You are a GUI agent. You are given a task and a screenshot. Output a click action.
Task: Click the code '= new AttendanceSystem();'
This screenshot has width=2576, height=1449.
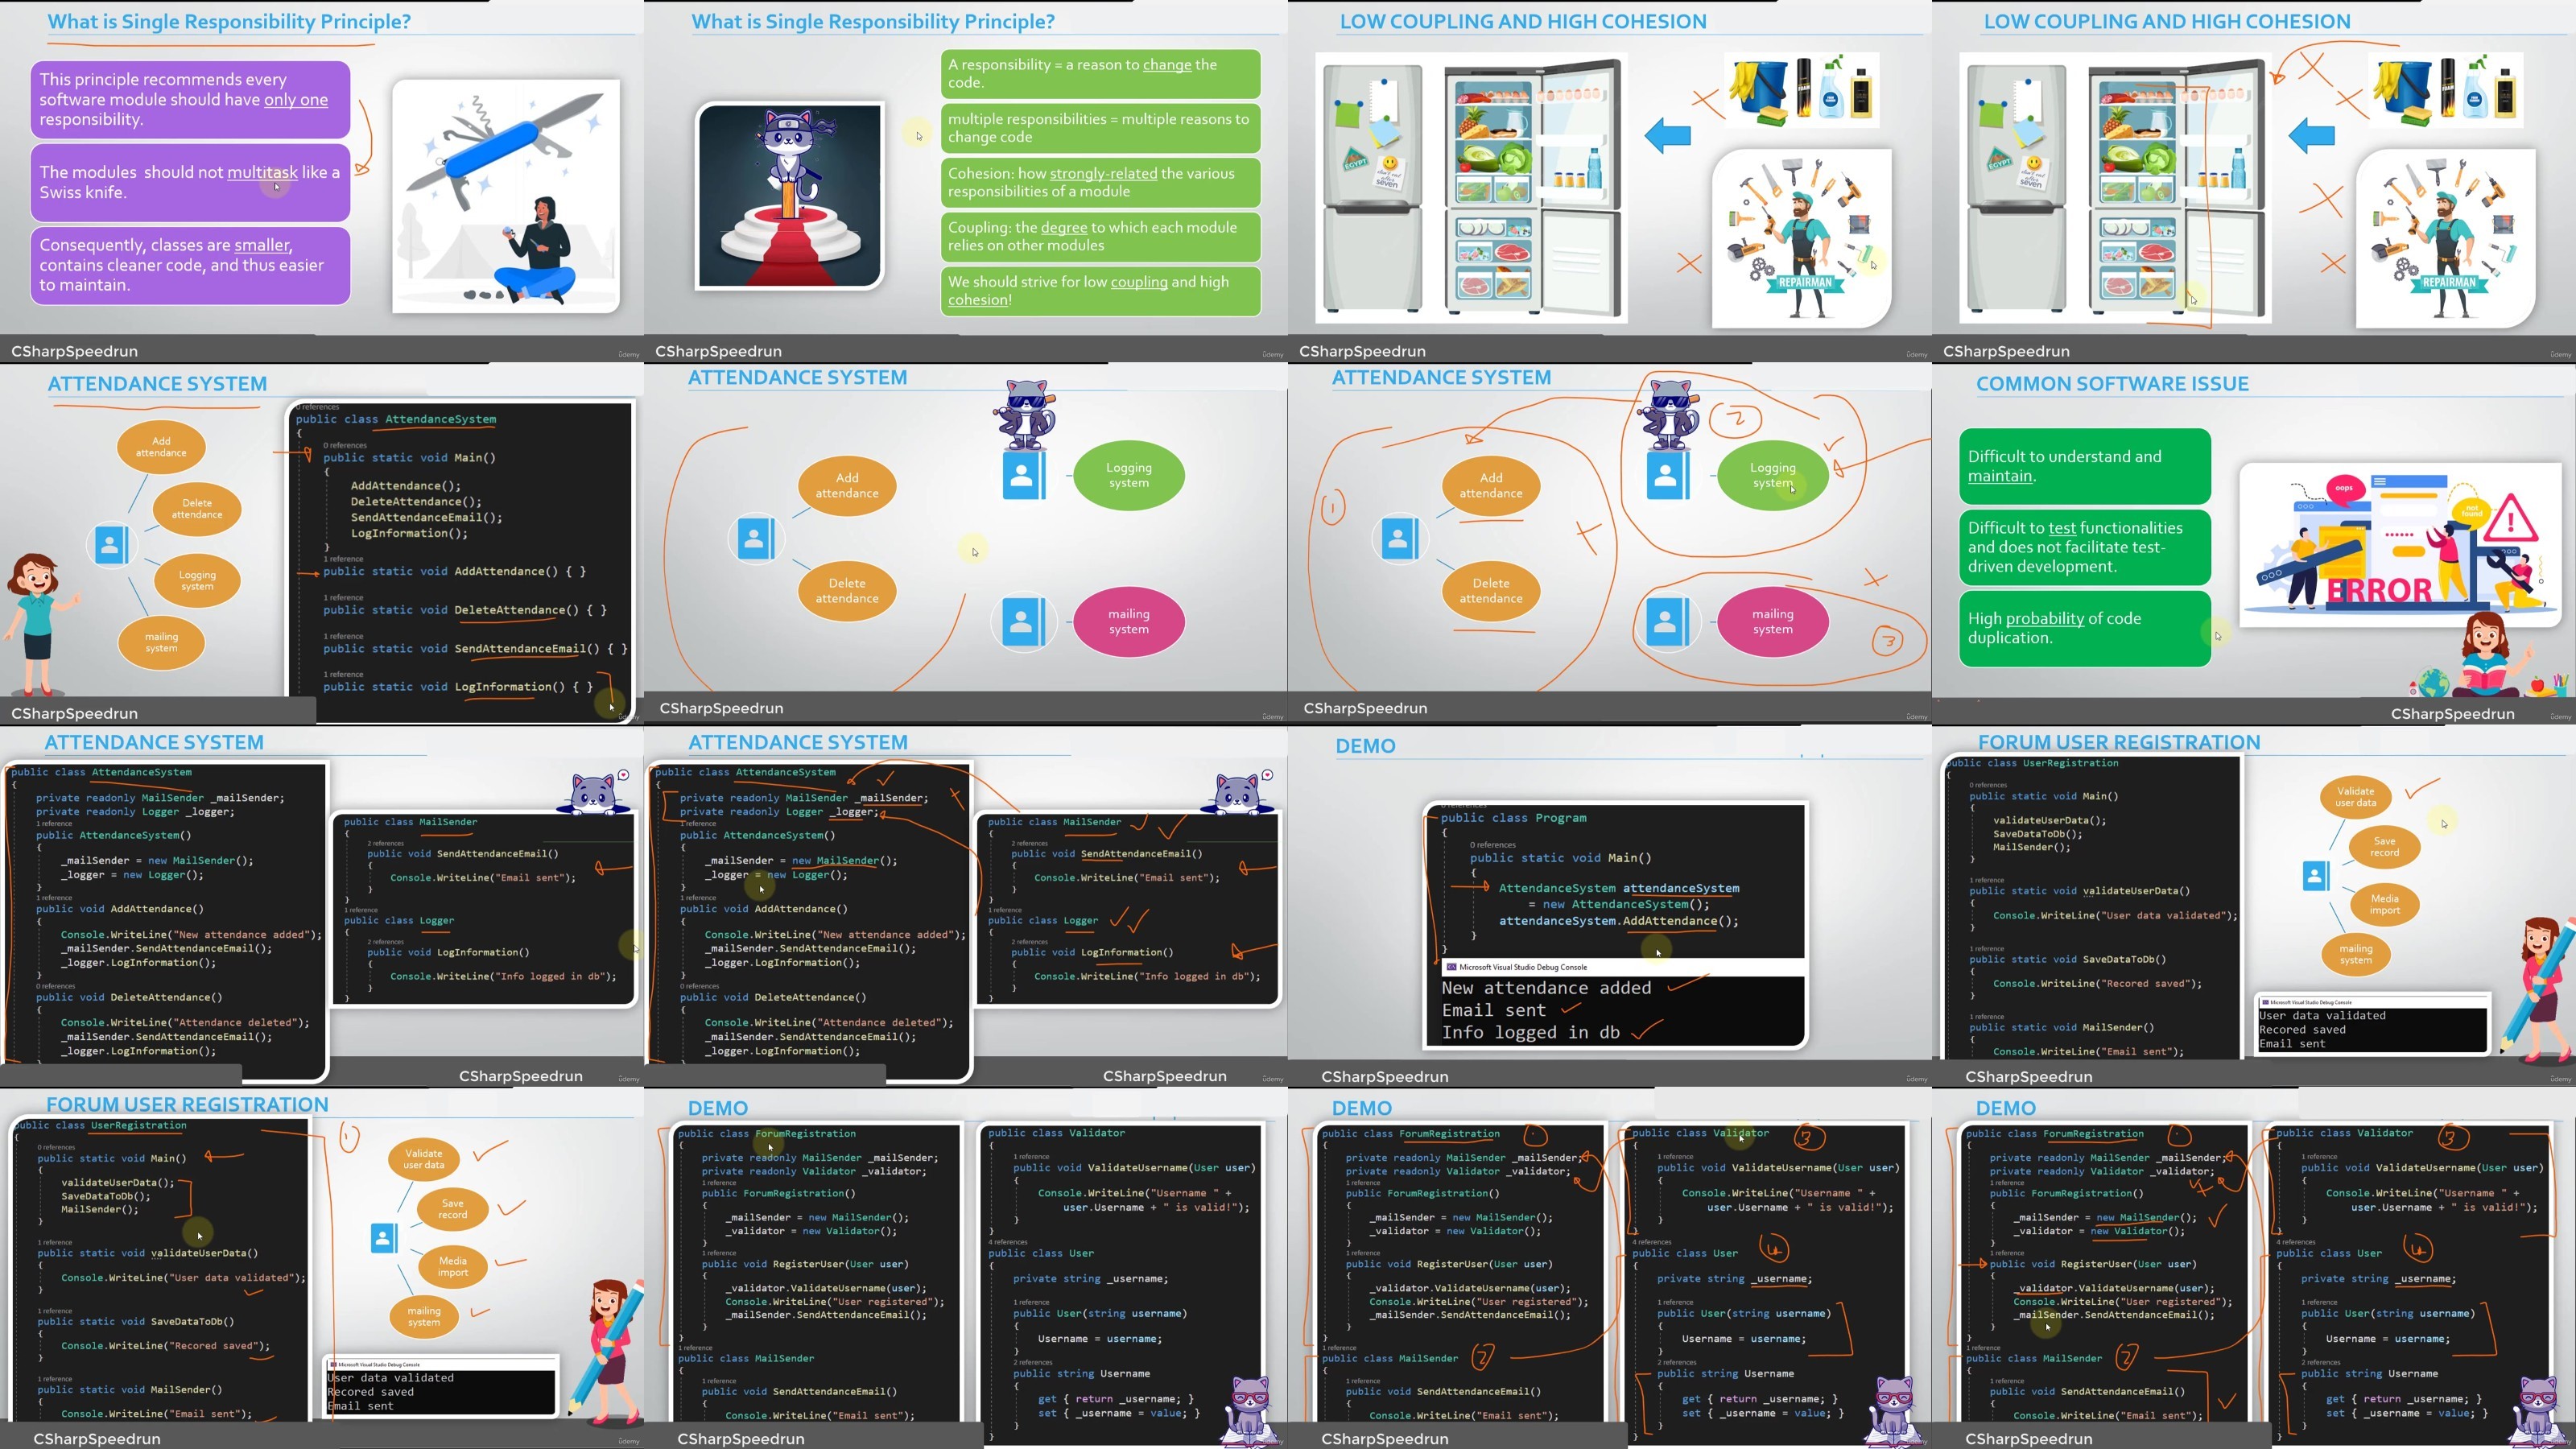[1619, 904]
